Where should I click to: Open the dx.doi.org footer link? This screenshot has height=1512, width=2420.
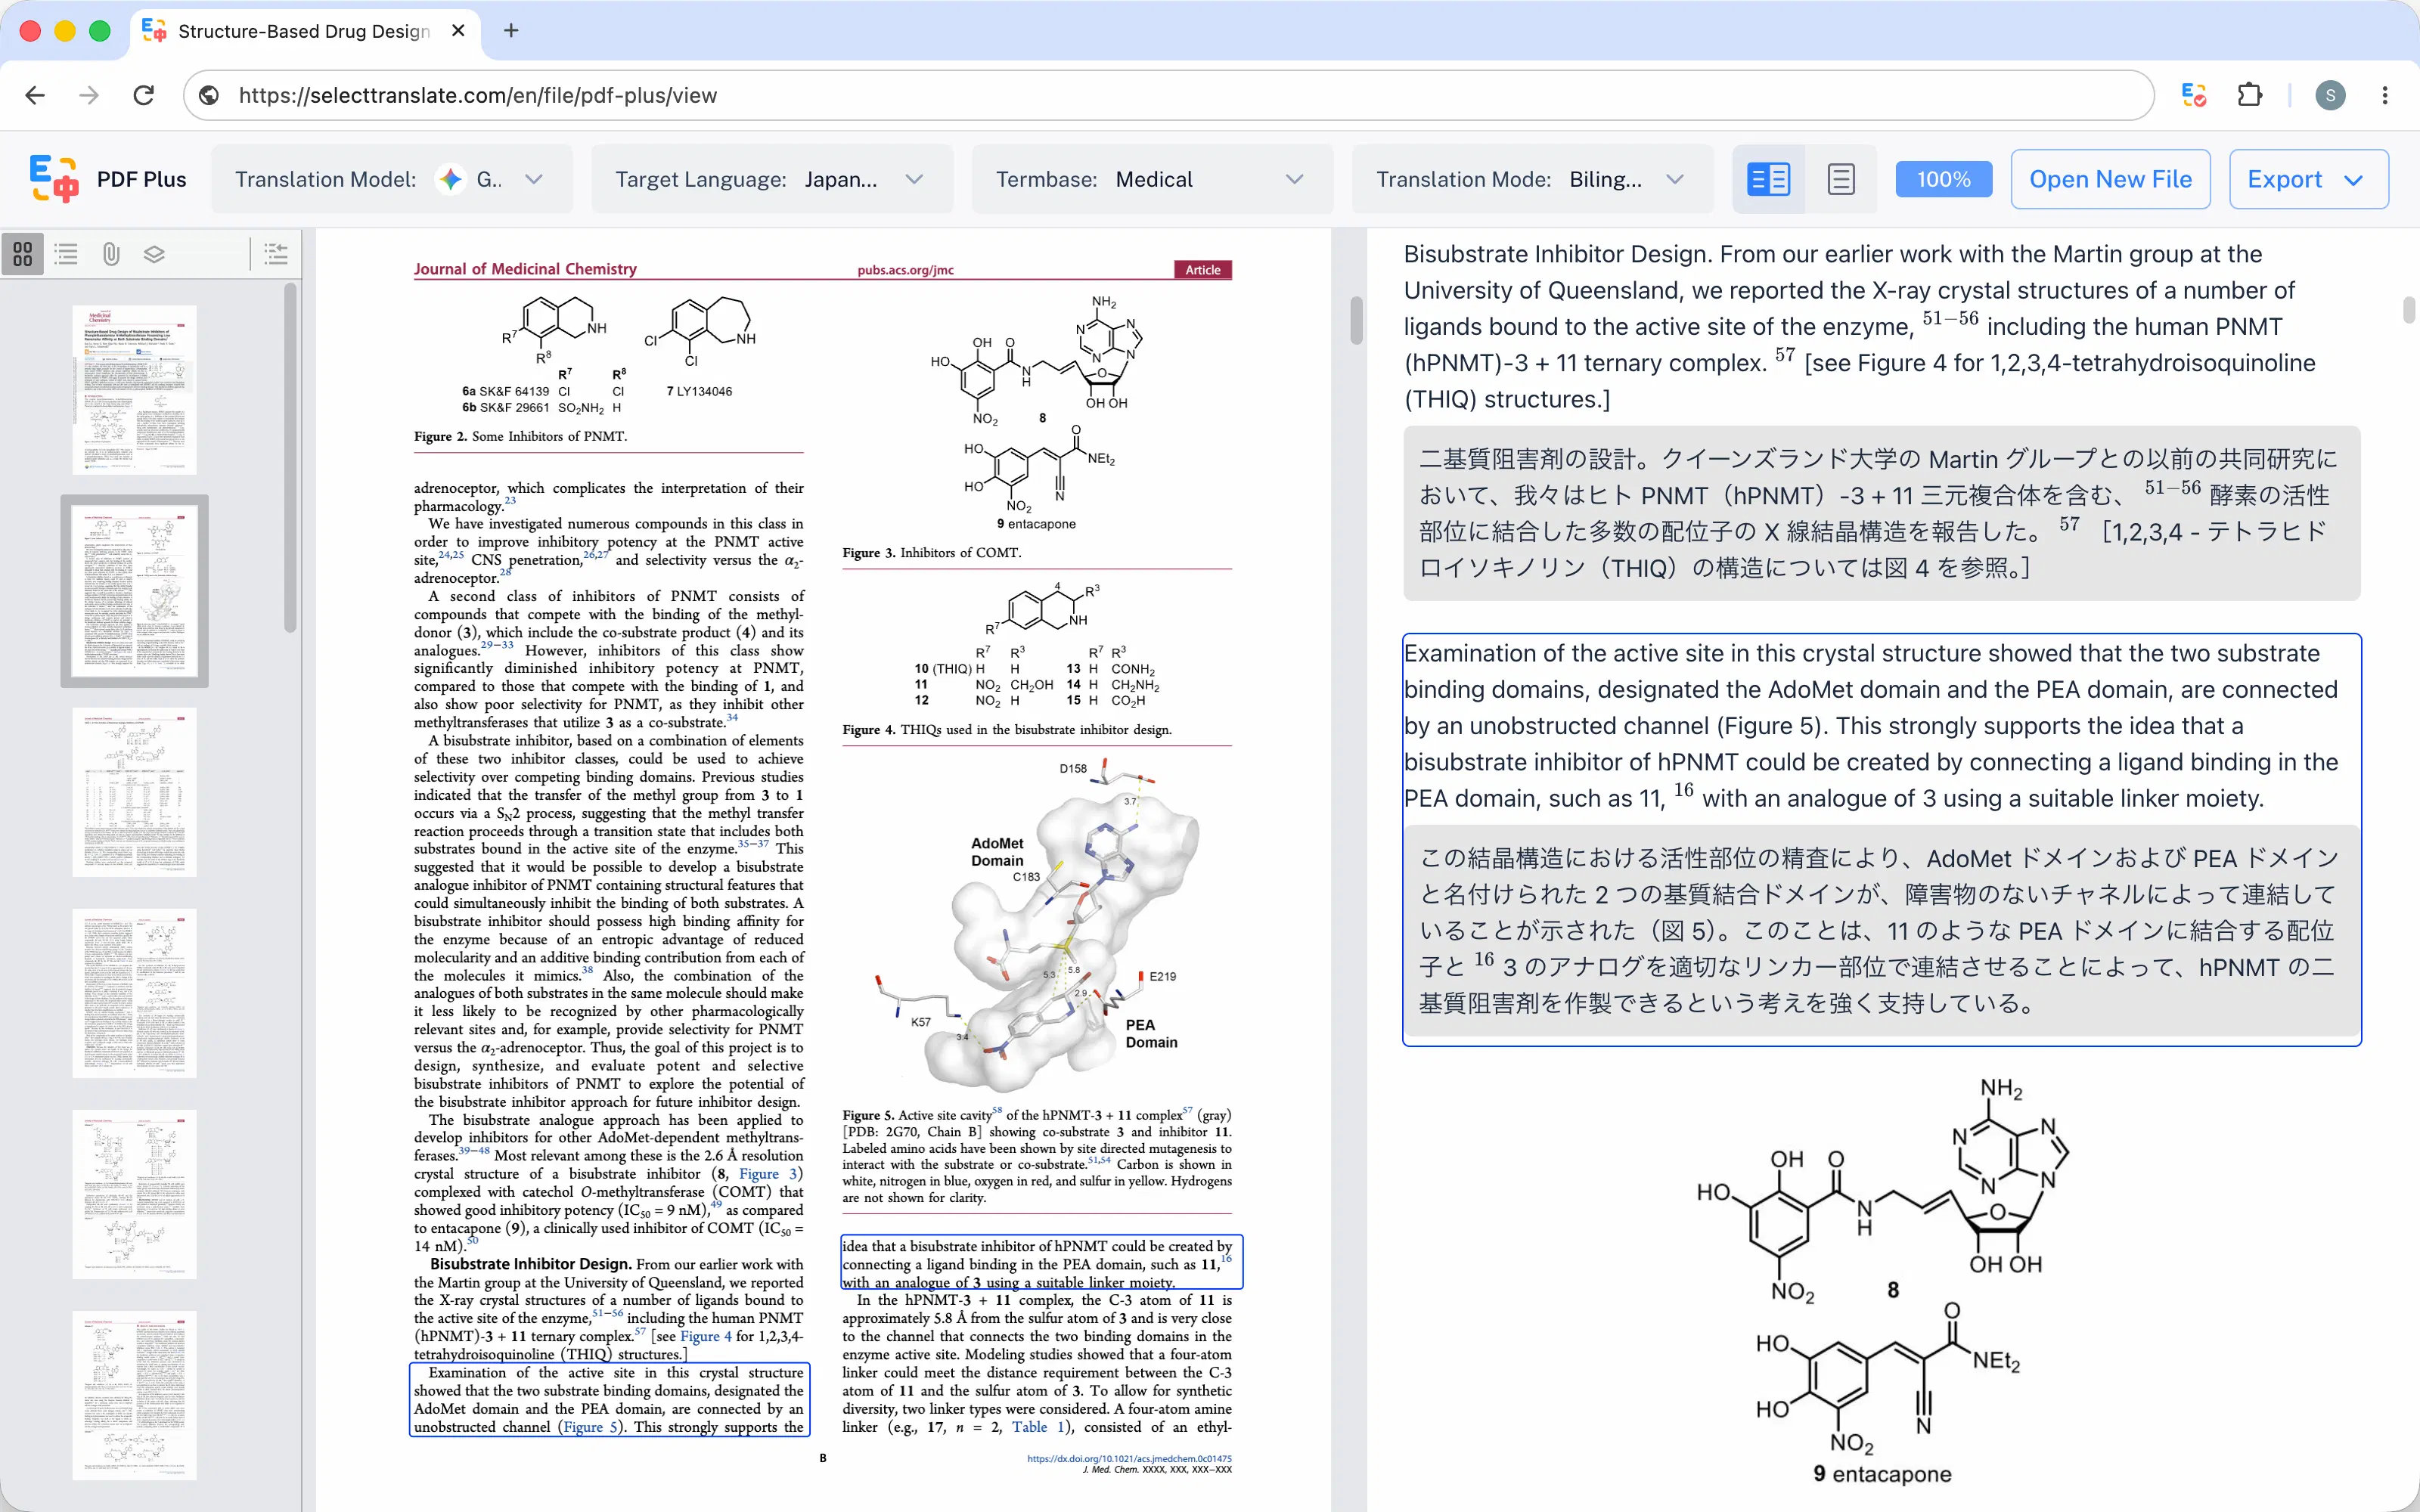coord(1129,1459)
